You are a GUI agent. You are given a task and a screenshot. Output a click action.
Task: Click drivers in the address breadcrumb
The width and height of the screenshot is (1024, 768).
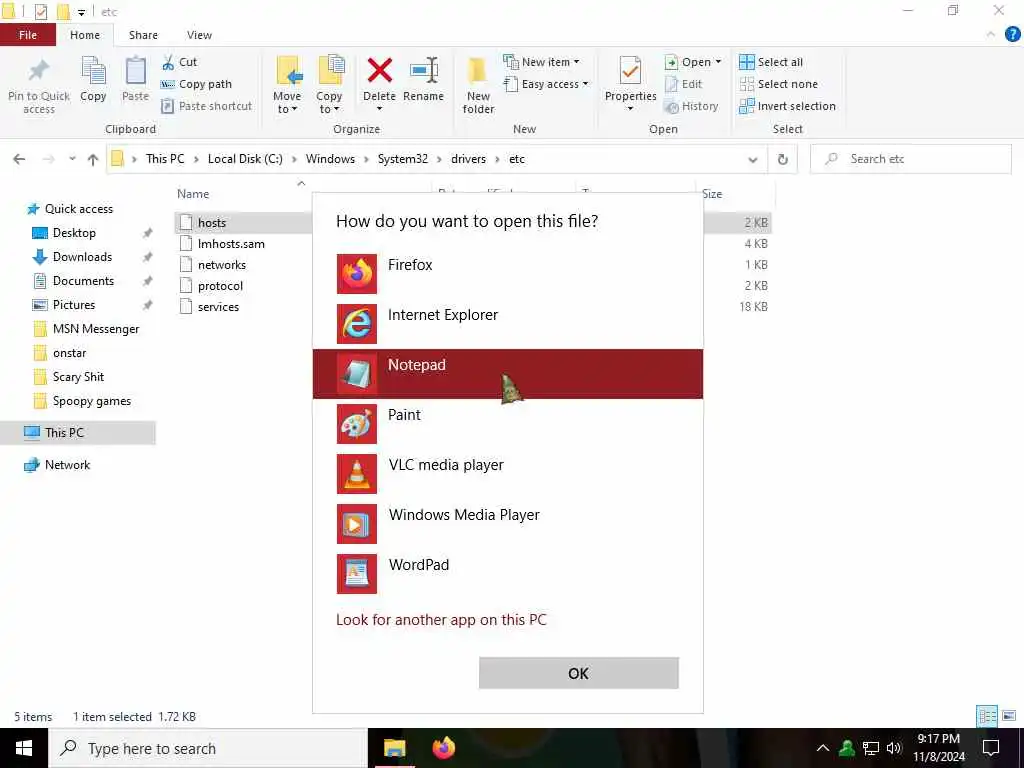point(468,159)
